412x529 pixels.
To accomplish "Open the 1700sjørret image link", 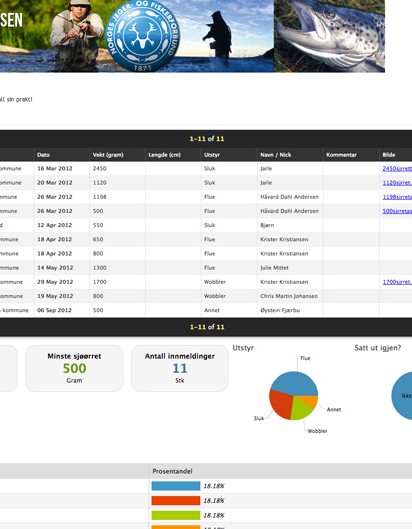I will pyautogui.click(x=397, y=282).
